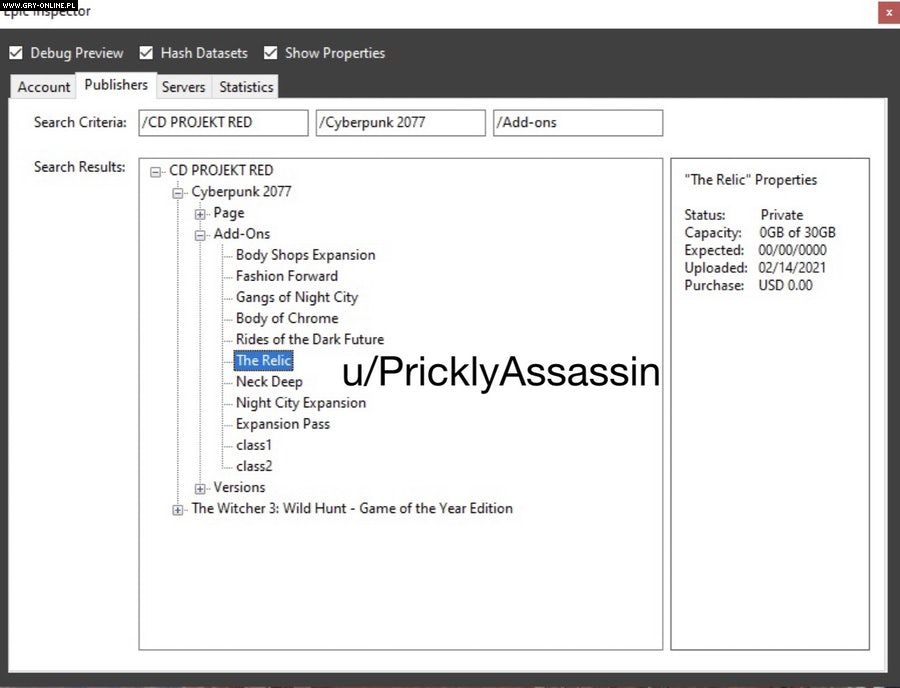Expand the Versions tree node
This screenshot has height=688, width=900.
(x=200, y=488)
